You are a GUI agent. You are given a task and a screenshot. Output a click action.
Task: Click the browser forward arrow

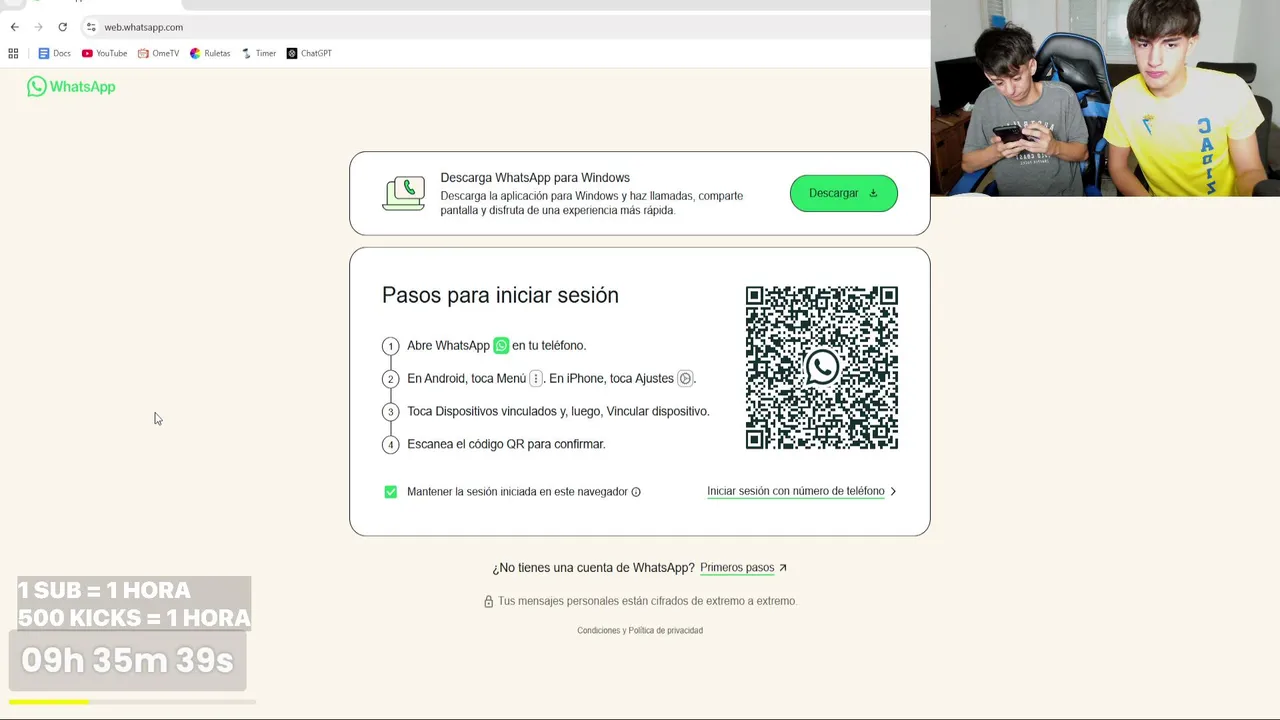point(38,27)
